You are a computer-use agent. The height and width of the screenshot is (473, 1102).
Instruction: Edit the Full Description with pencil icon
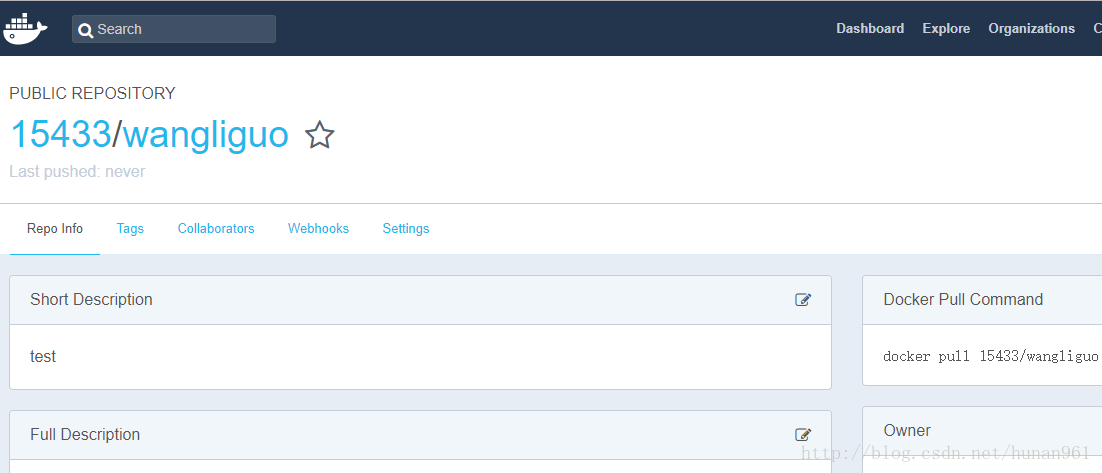(x=803, y=435)
